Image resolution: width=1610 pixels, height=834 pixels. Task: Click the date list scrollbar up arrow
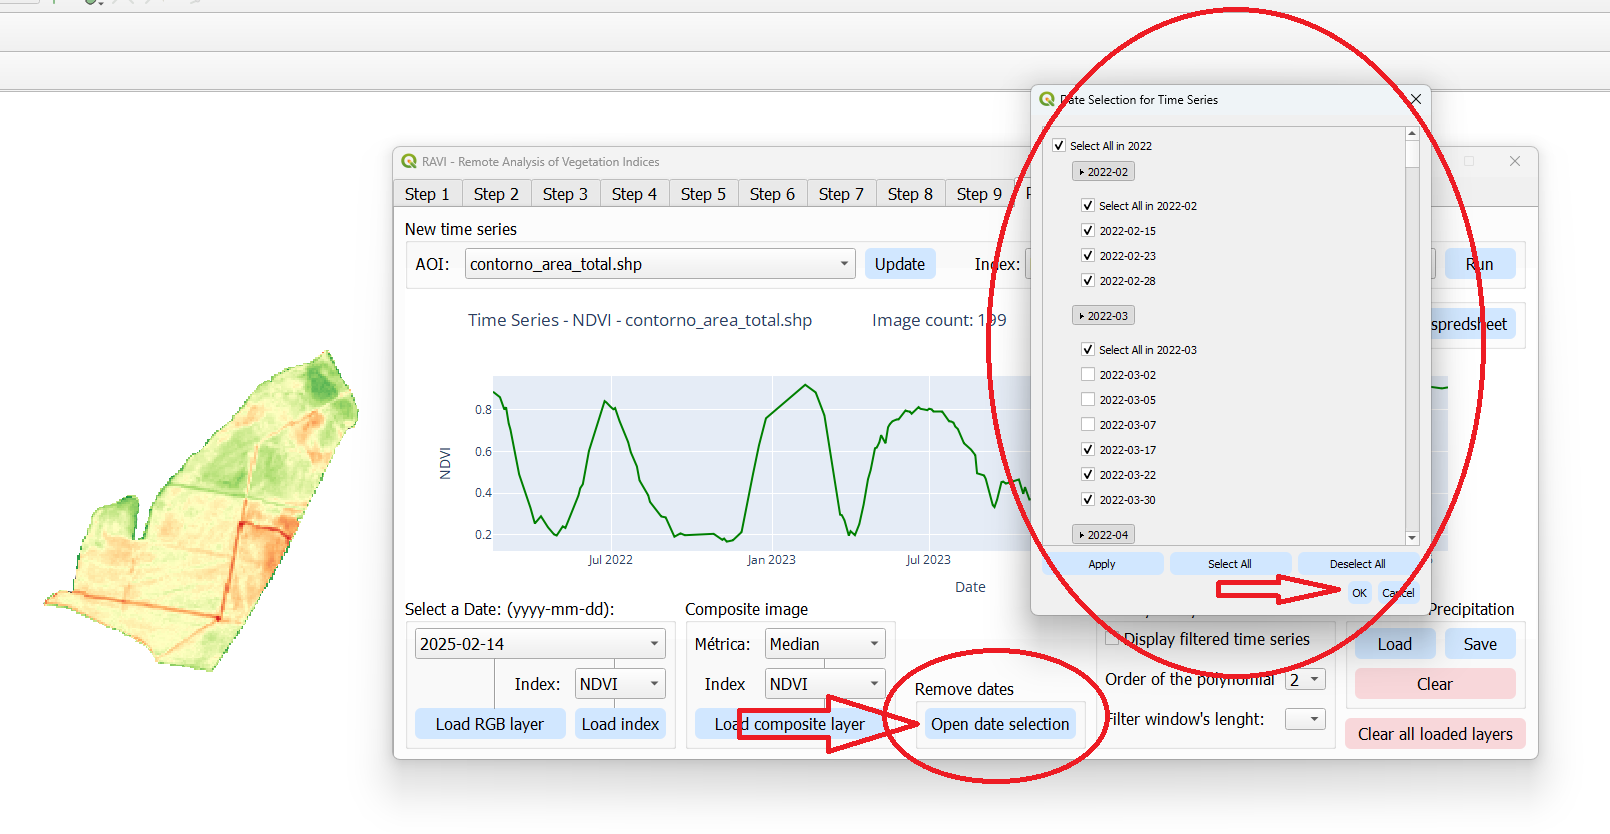click(1412, 133)
